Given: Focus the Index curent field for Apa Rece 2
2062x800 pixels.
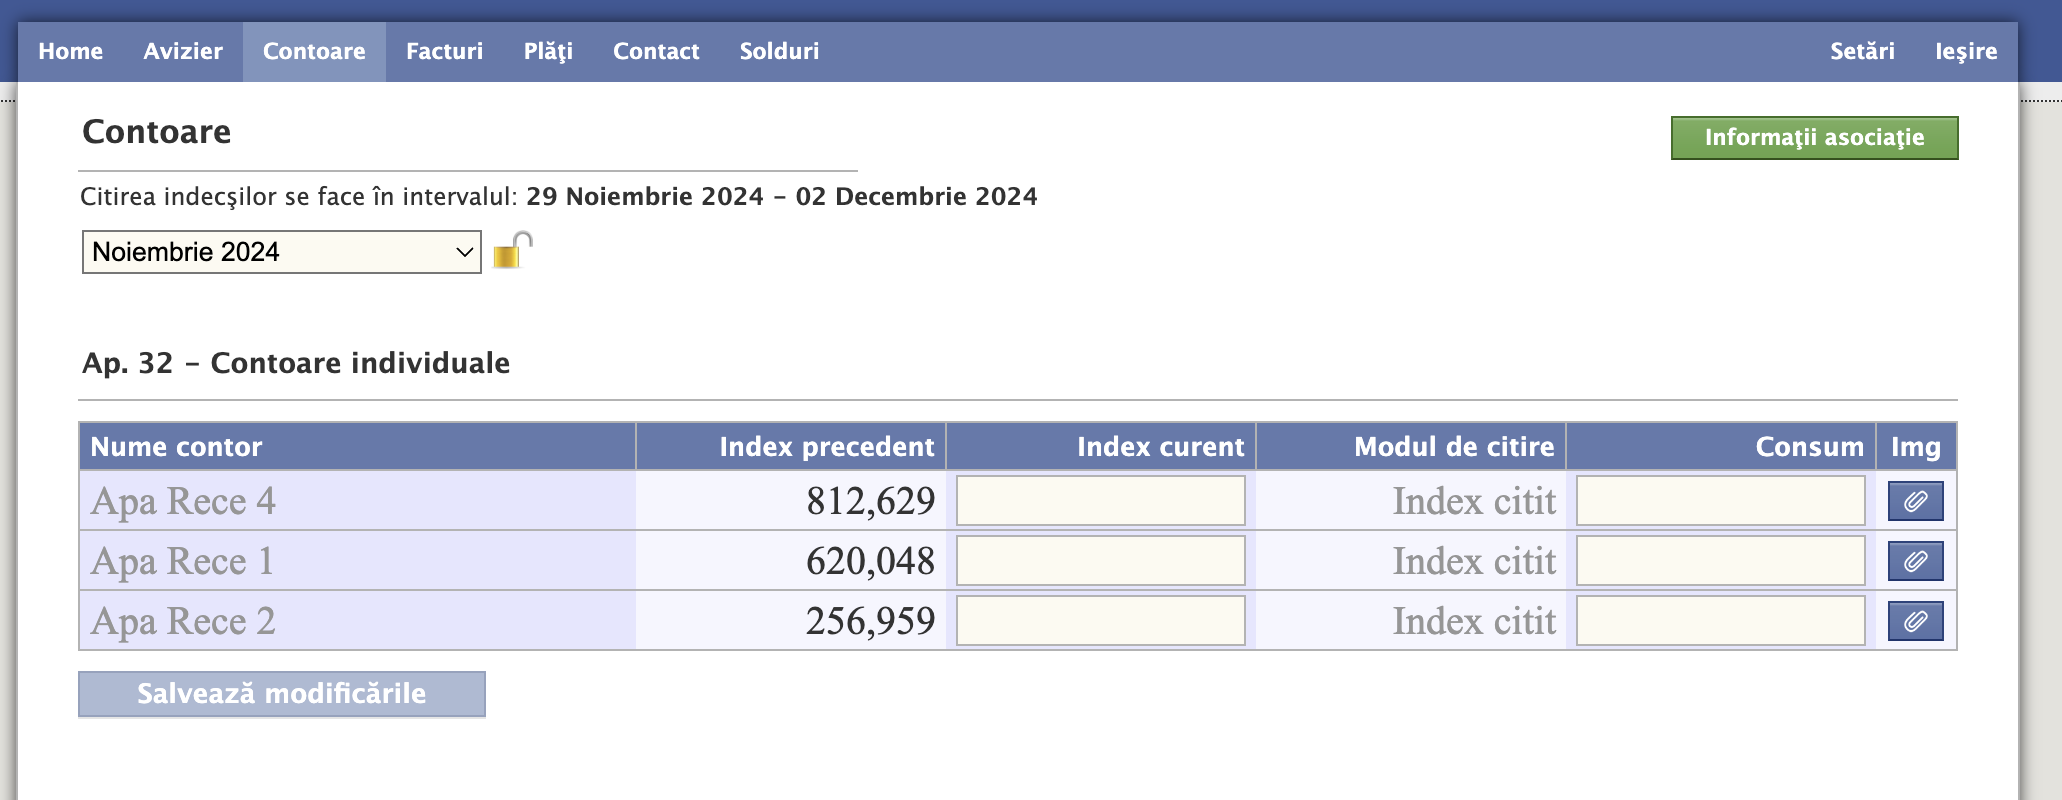Looking at the screenshot, I should [x=1101, y=621].
